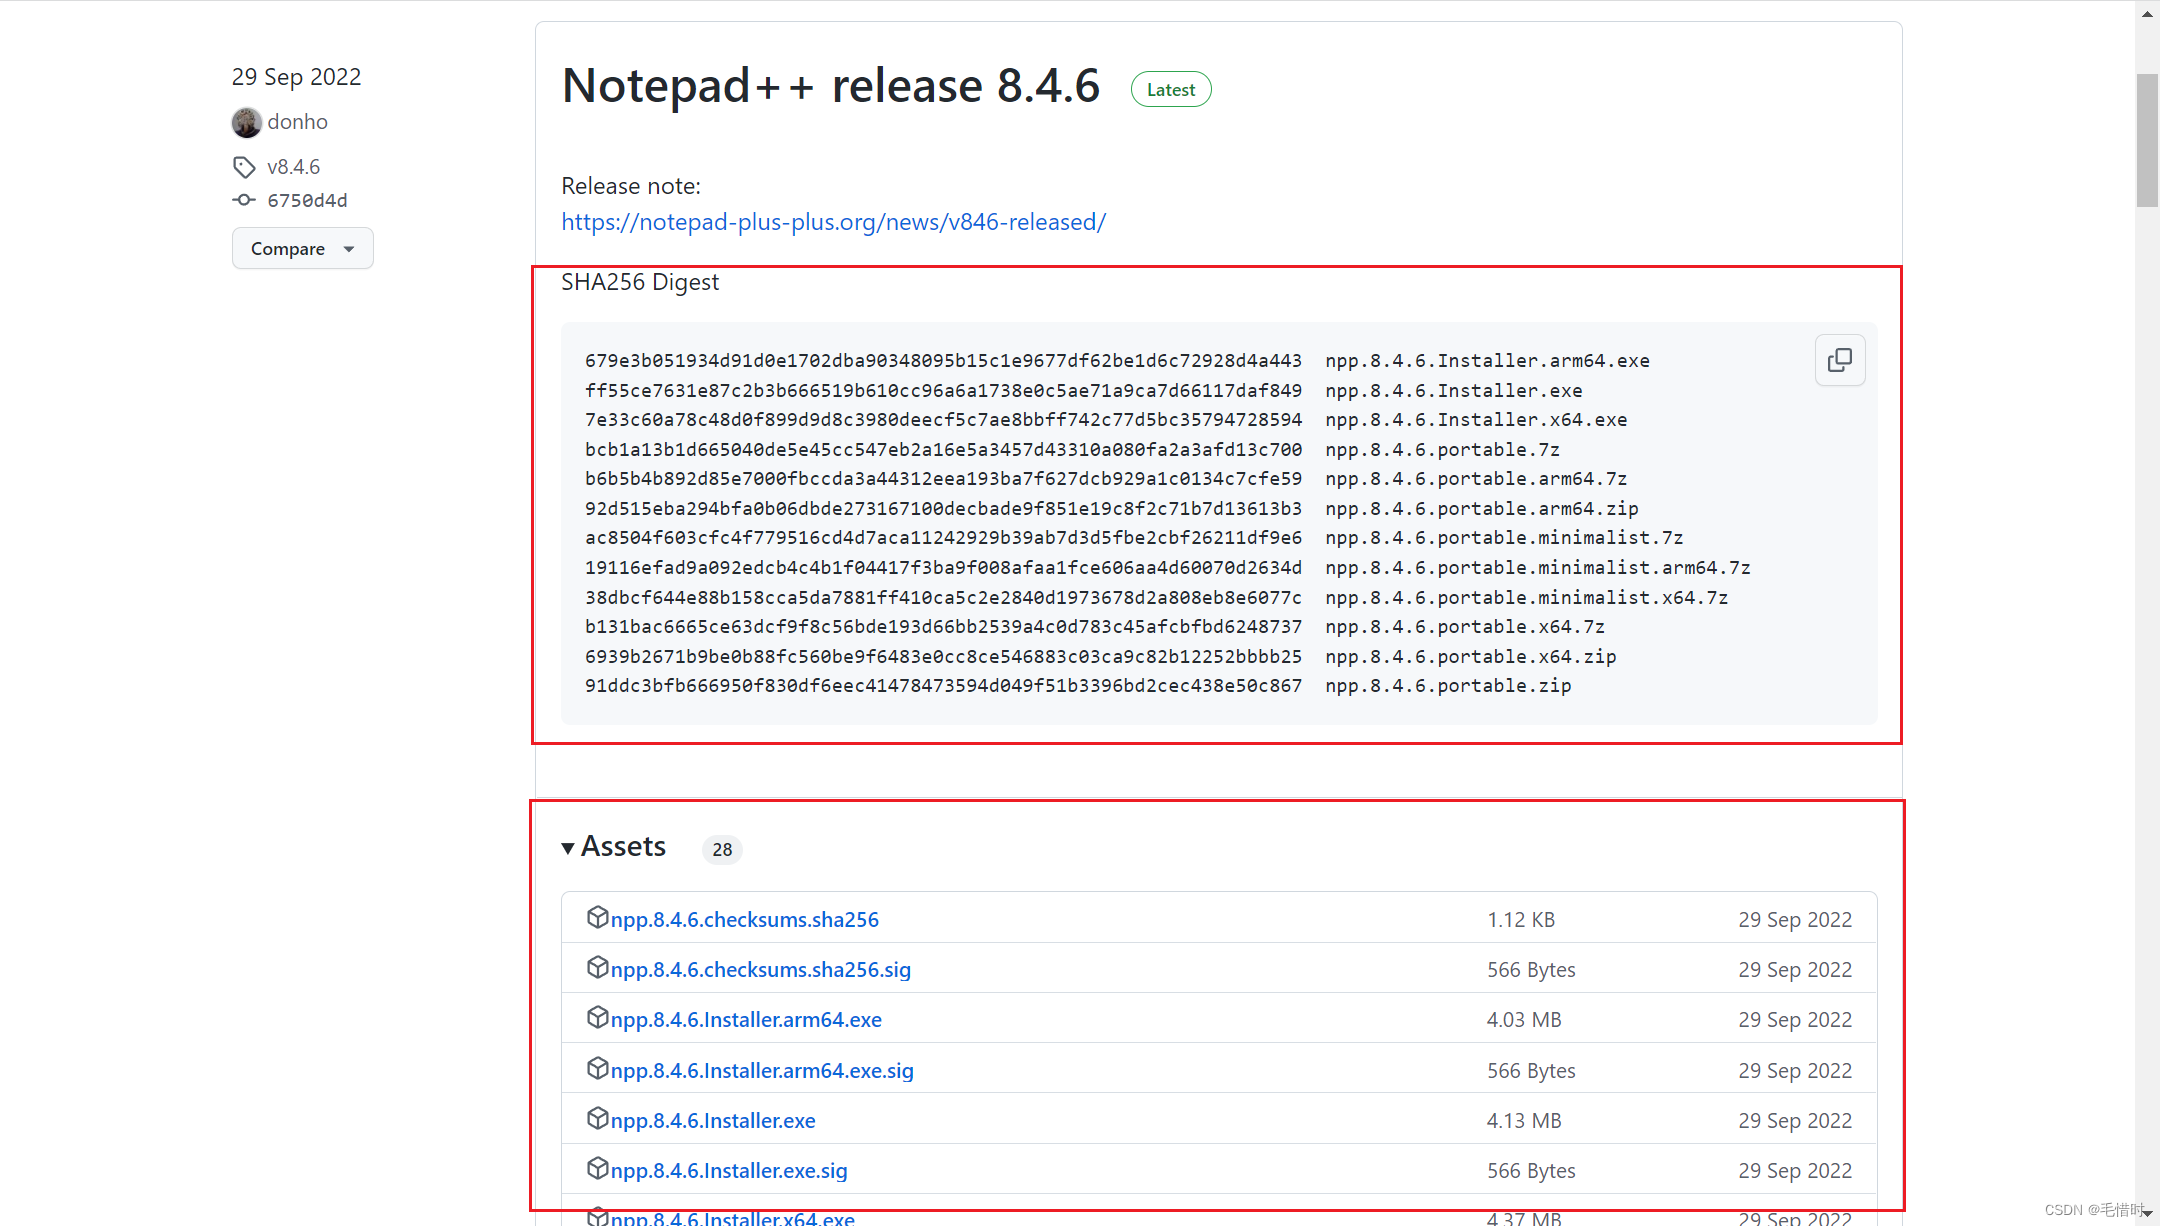Image resolution: width=2160 pixels, height=1226 pixels.
Task: Click donho's avatar image
Action: [246, 122]
